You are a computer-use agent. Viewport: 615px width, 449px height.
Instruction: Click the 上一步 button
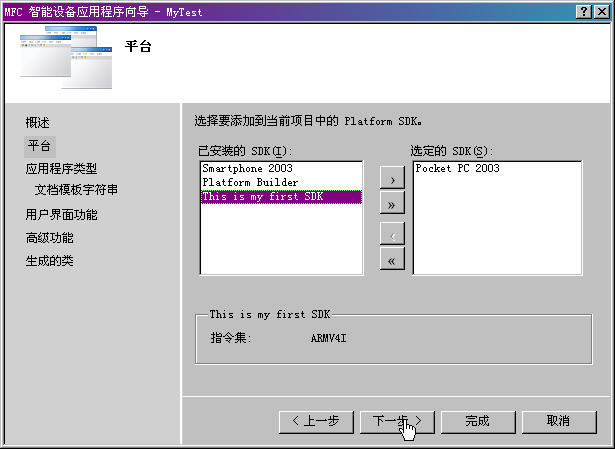click(316, 422)
